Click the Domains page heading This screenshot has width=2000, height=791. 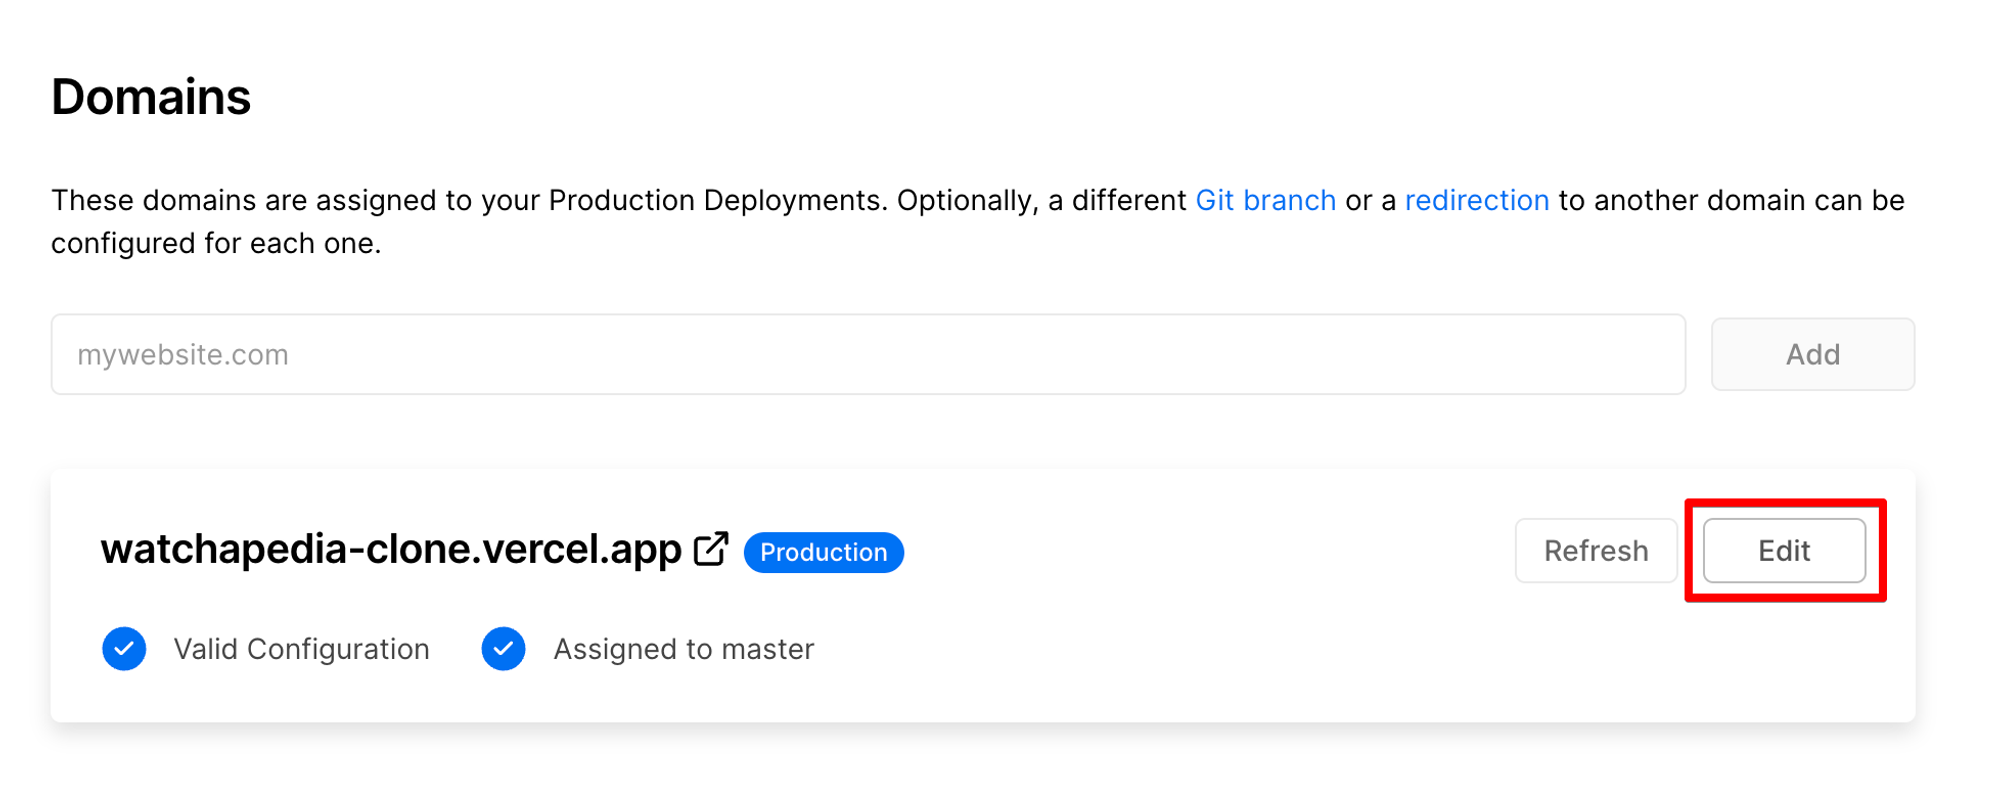point(151,97)
